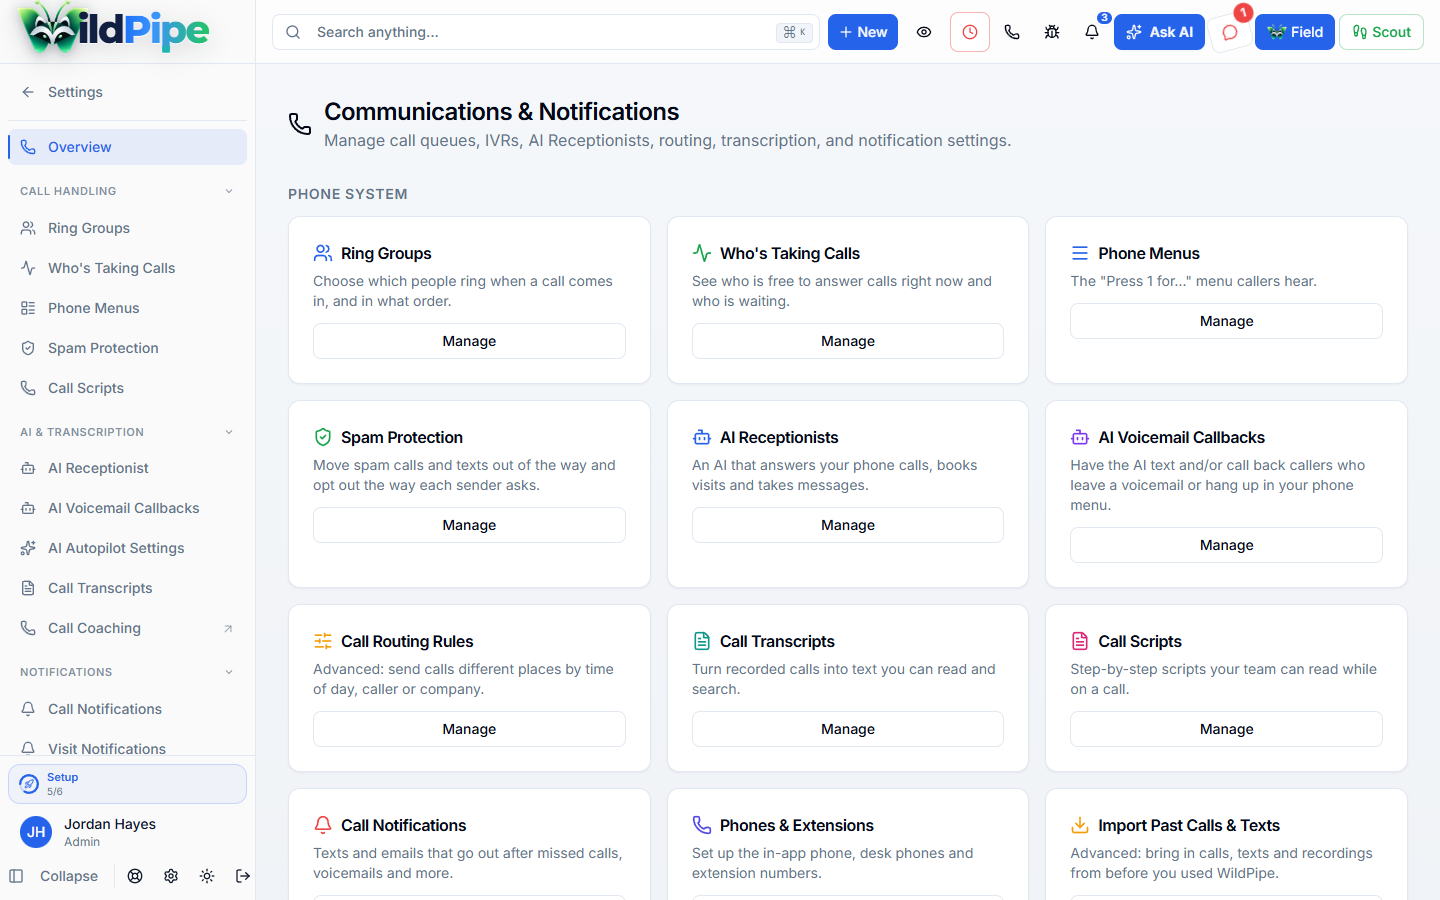Manage the Call Routing Rules card
1440x900 pixels.
[469, 729]
